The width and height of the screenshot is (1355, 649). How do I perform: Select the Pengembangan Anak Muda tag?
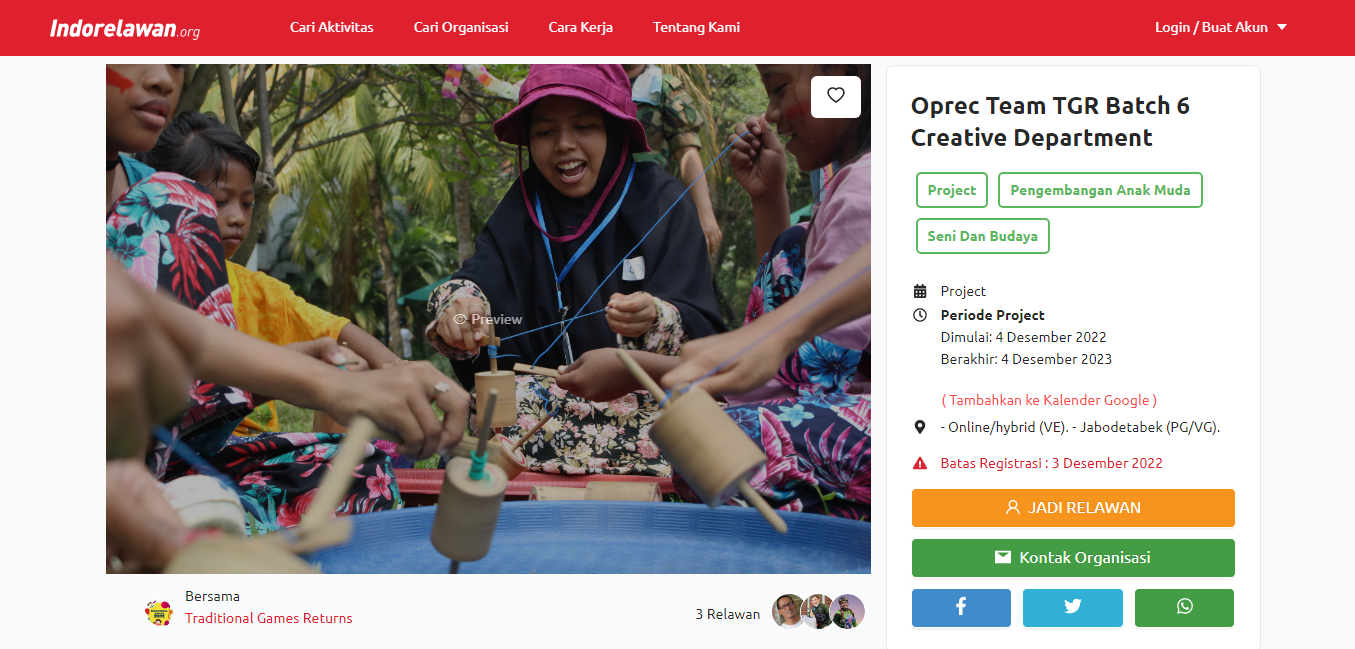[1100, 190]
